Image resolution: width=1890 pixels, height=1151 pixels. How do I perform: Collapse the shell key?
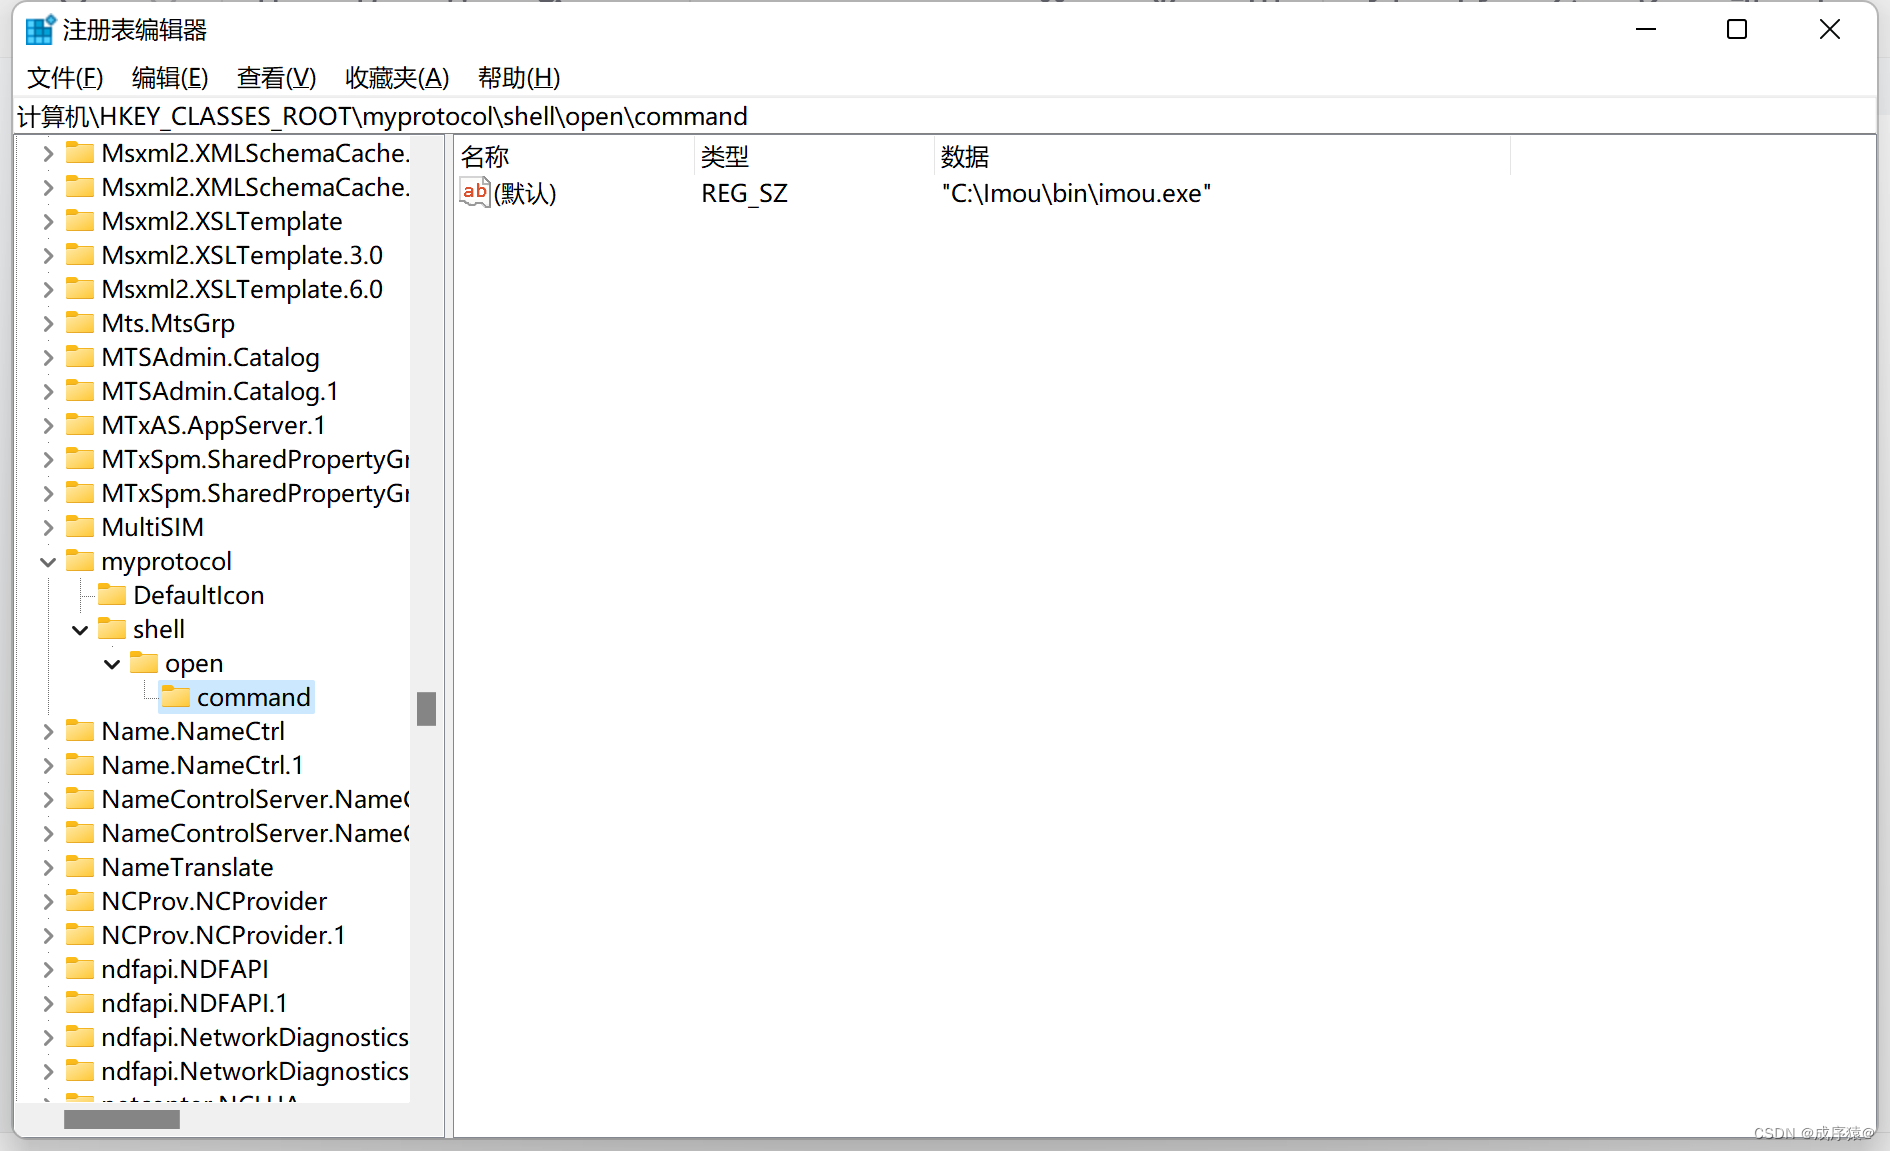click(79, 629)
